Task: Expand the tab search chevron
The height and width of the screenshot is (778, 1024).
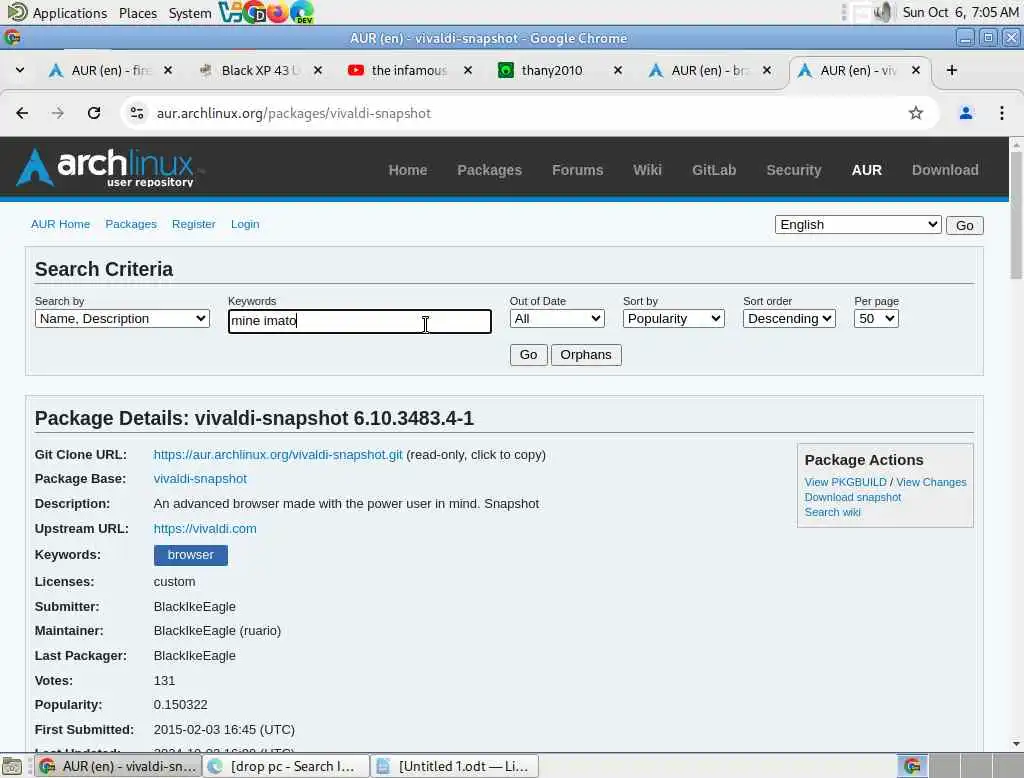Action: 20,70
